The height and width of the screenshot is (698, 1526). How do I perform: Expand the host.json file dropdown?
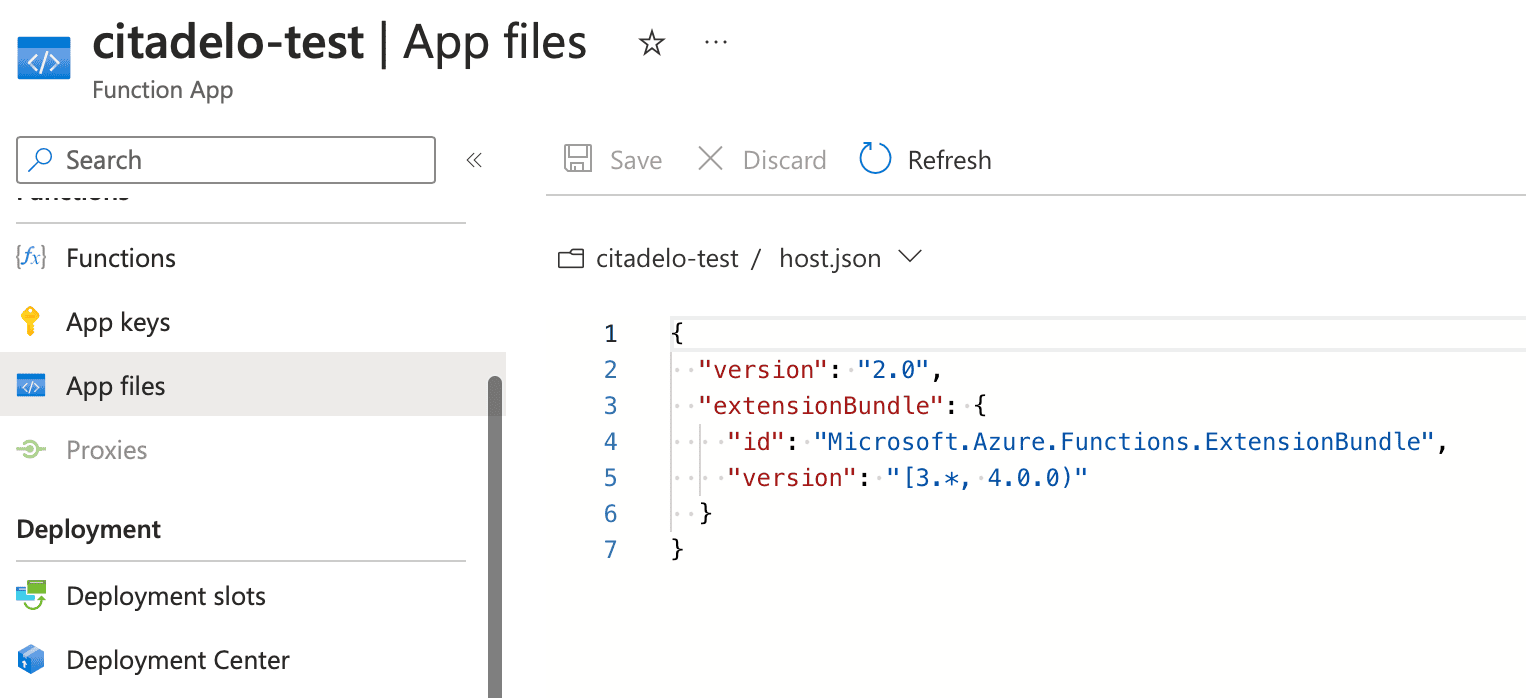pyautogui.click(x=909, y=257)
